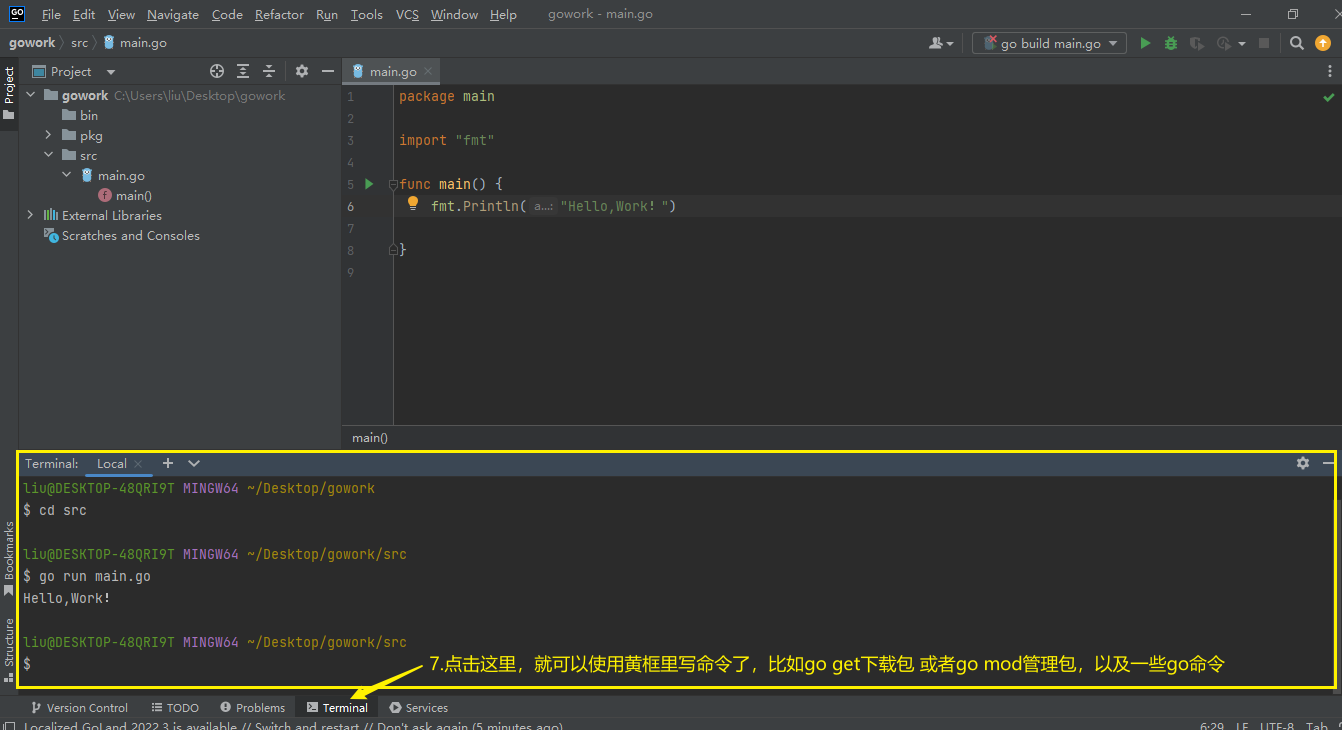This screenshot has width=1342, height=730.
Task: Close the Local terminal tab
Action: coord(138,464)
